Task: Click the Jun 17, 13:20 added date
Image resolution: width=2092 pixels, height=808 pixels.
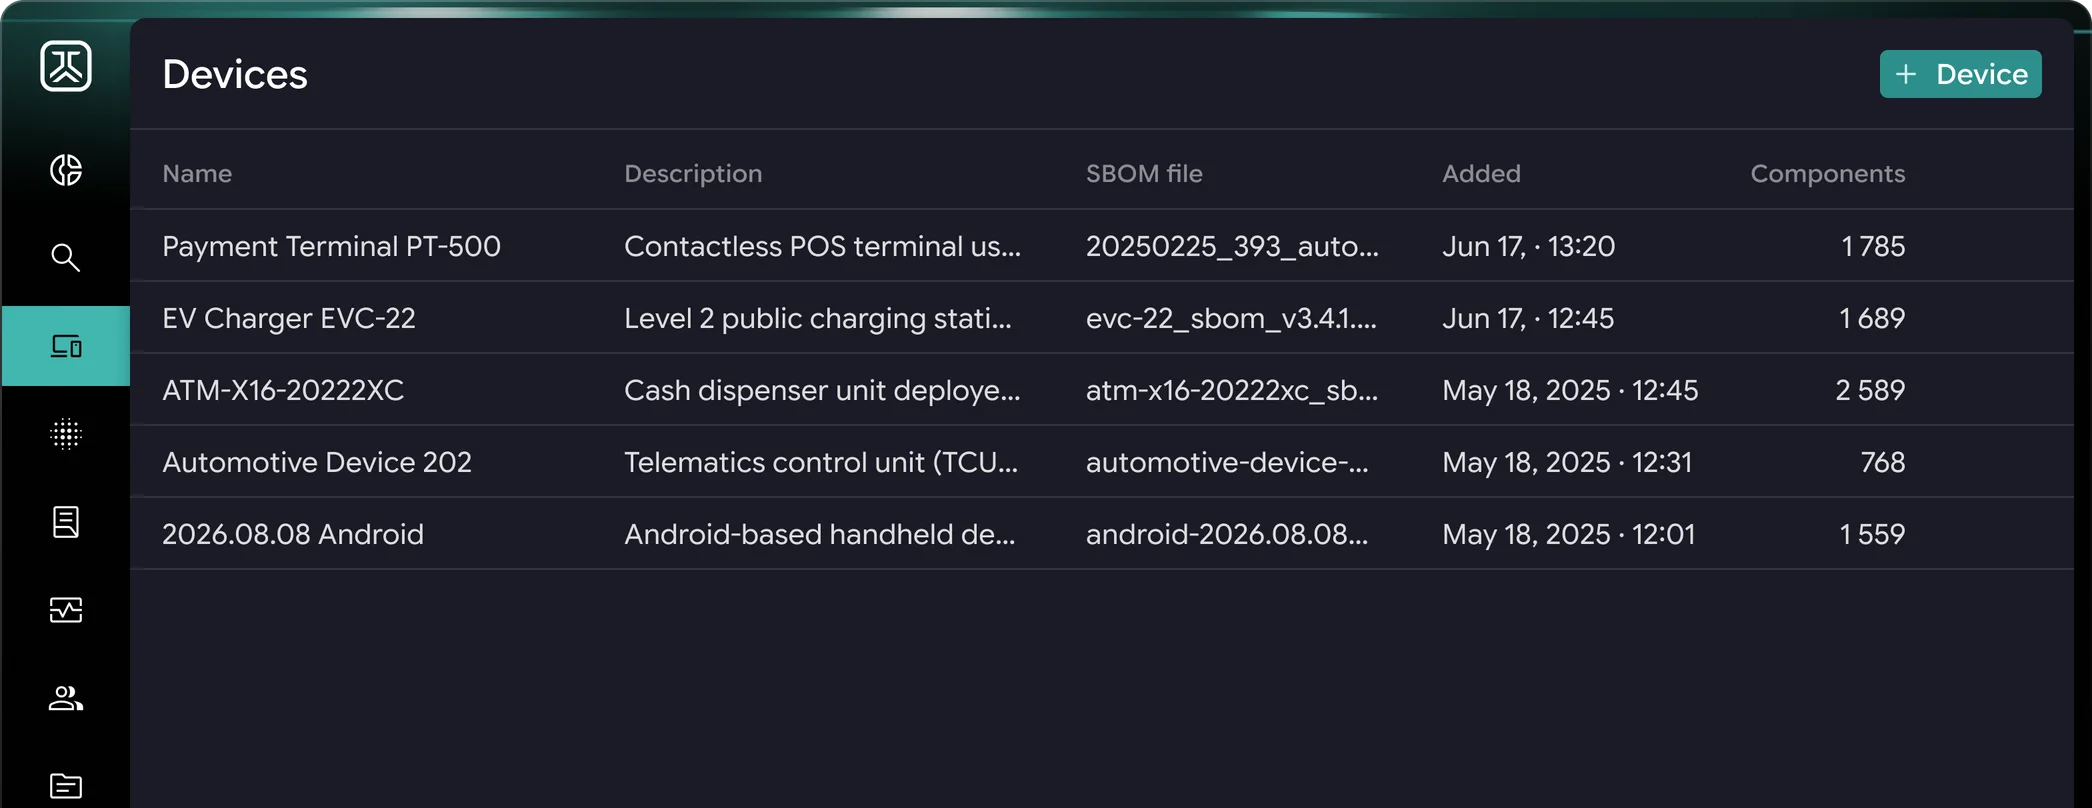Action: click(x=1528, y=246)
